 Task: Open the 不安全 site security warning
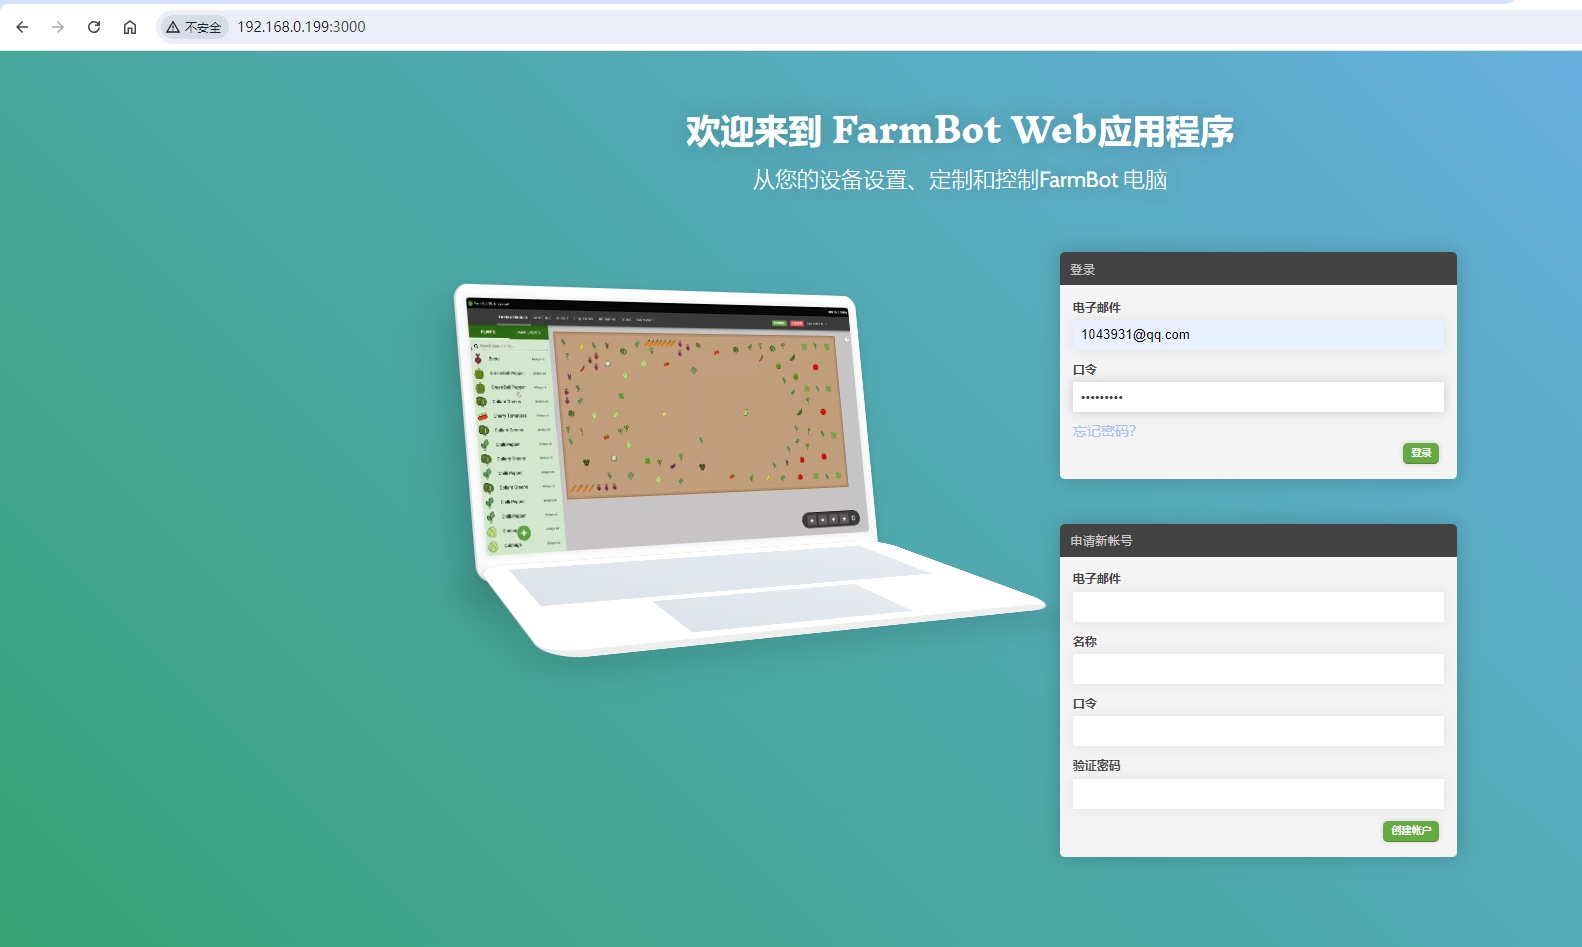coord(194,27)
